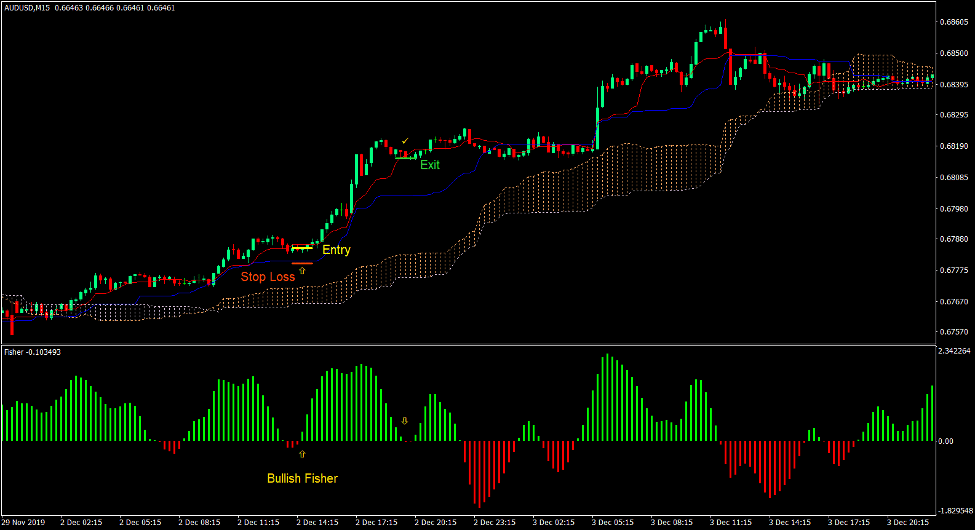Click the 0.68295 price axis label
The width and height of the screenshot is (977, 531).
(953, 115)
